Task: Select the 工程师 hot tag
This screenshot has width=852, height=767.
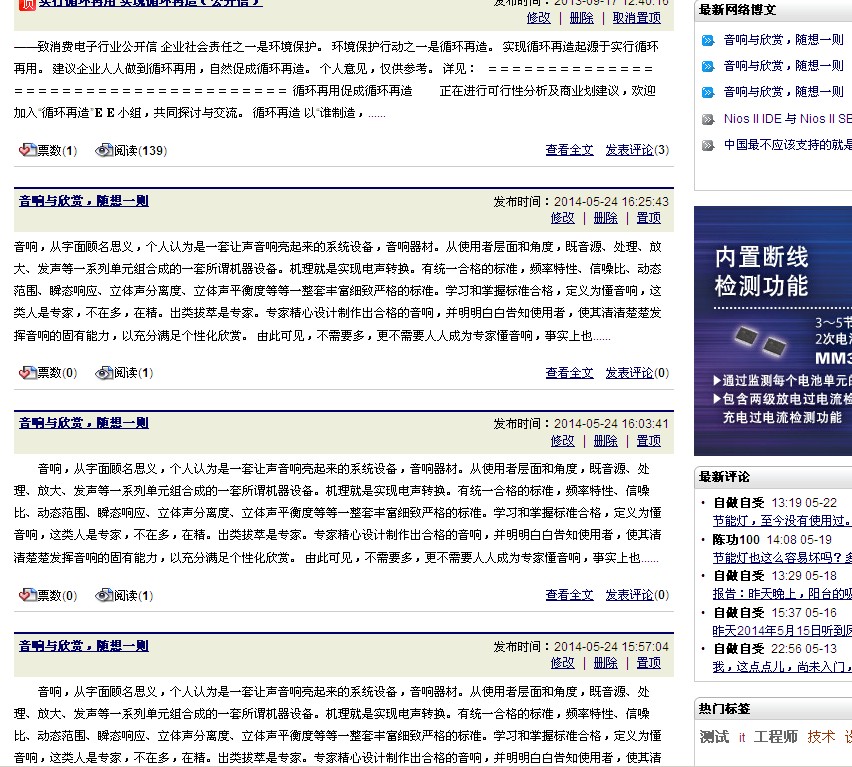Action: pyautogui.click(x=775, y=737)
